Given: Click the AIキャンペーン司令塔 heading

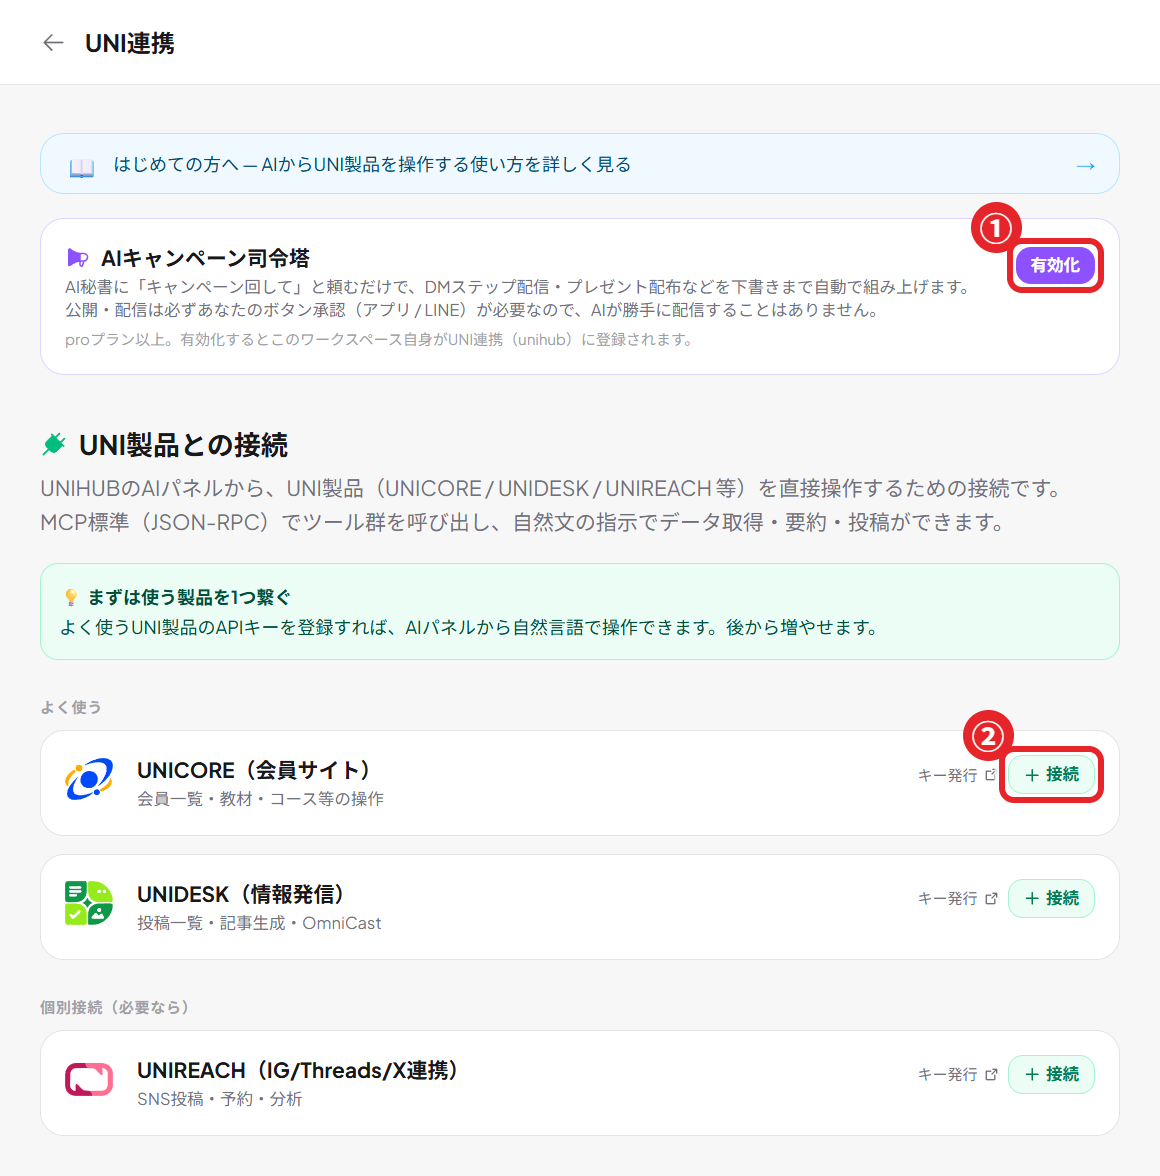Looking at the screenshot, I should point(205,259).
